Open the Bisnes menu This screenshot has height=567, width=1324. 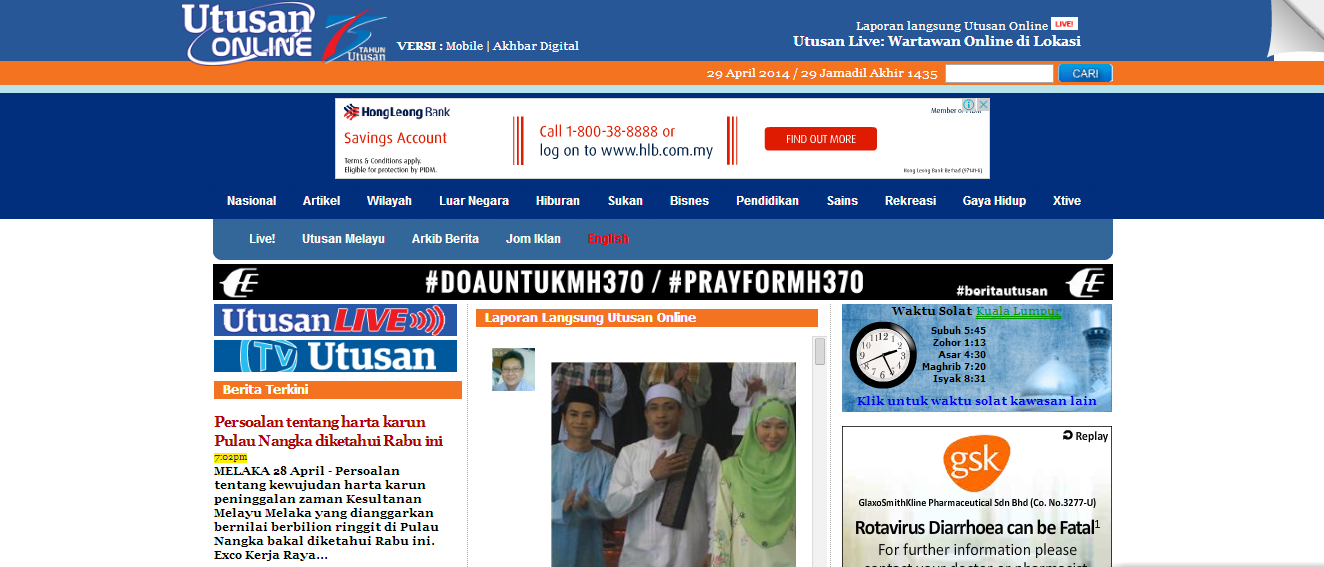point(689,201)
